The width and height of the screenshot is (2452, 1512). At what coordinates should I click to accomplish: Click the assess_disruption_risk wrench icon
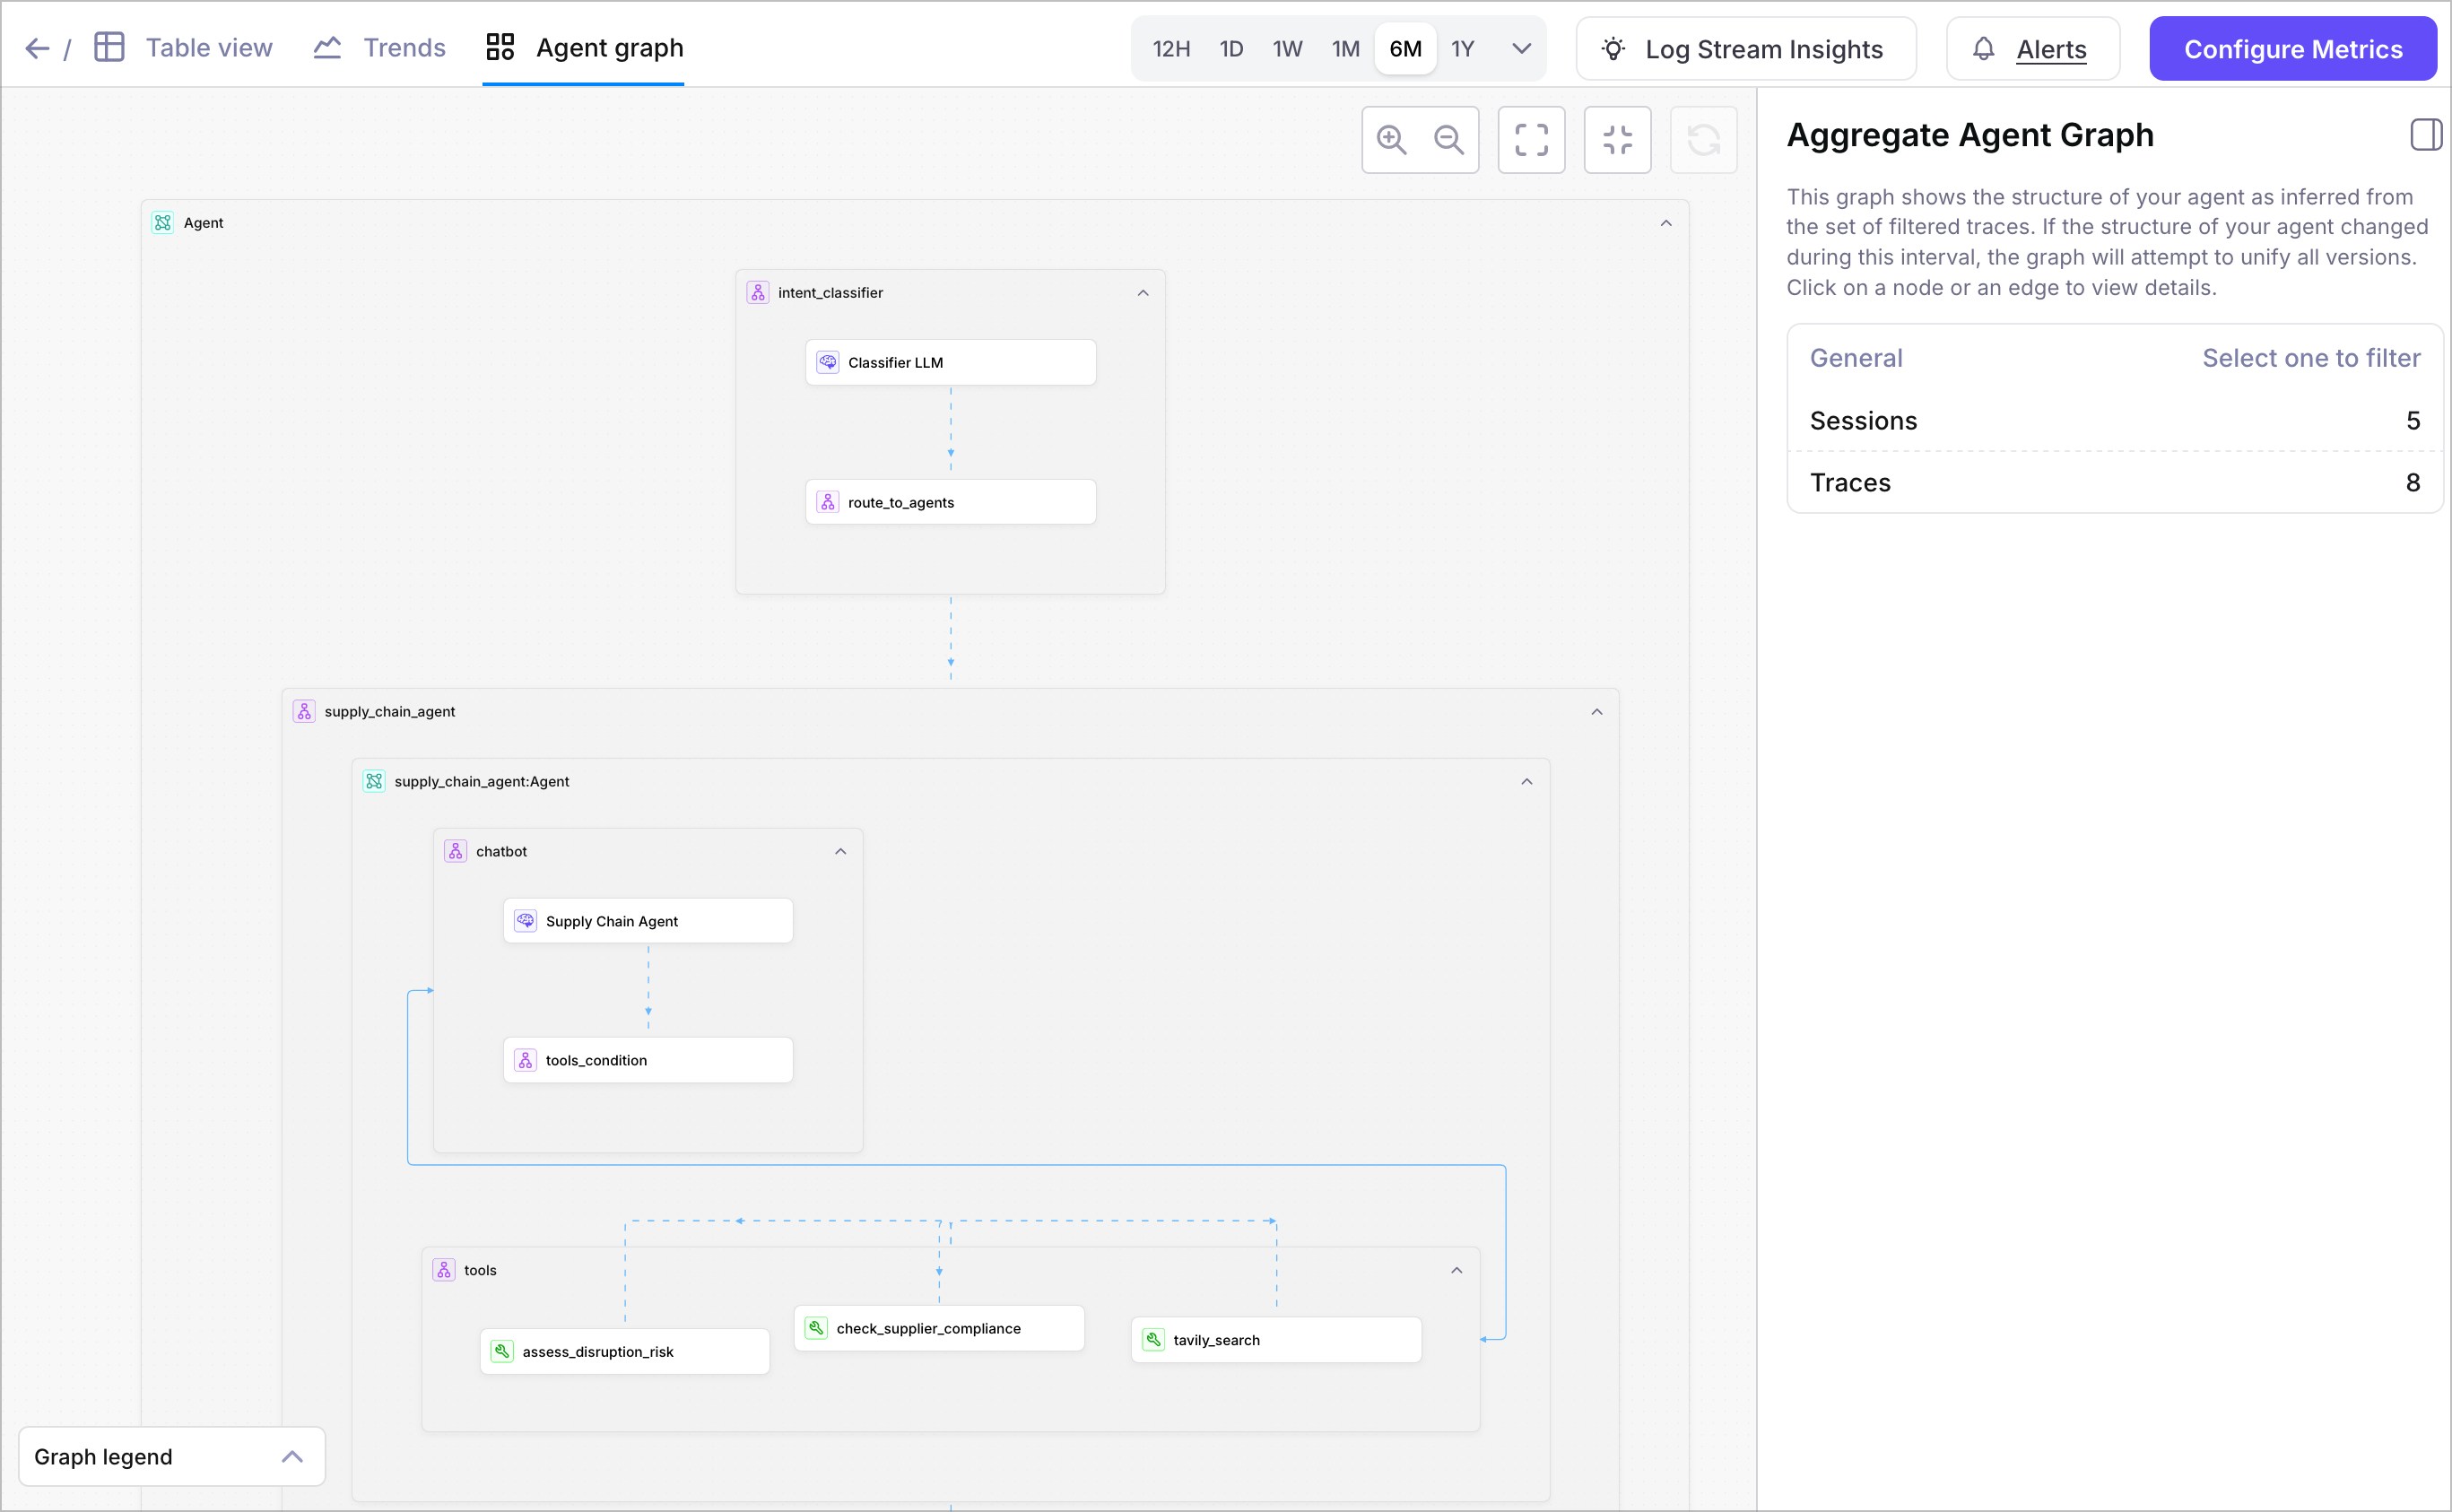(x=502, y=1351)
